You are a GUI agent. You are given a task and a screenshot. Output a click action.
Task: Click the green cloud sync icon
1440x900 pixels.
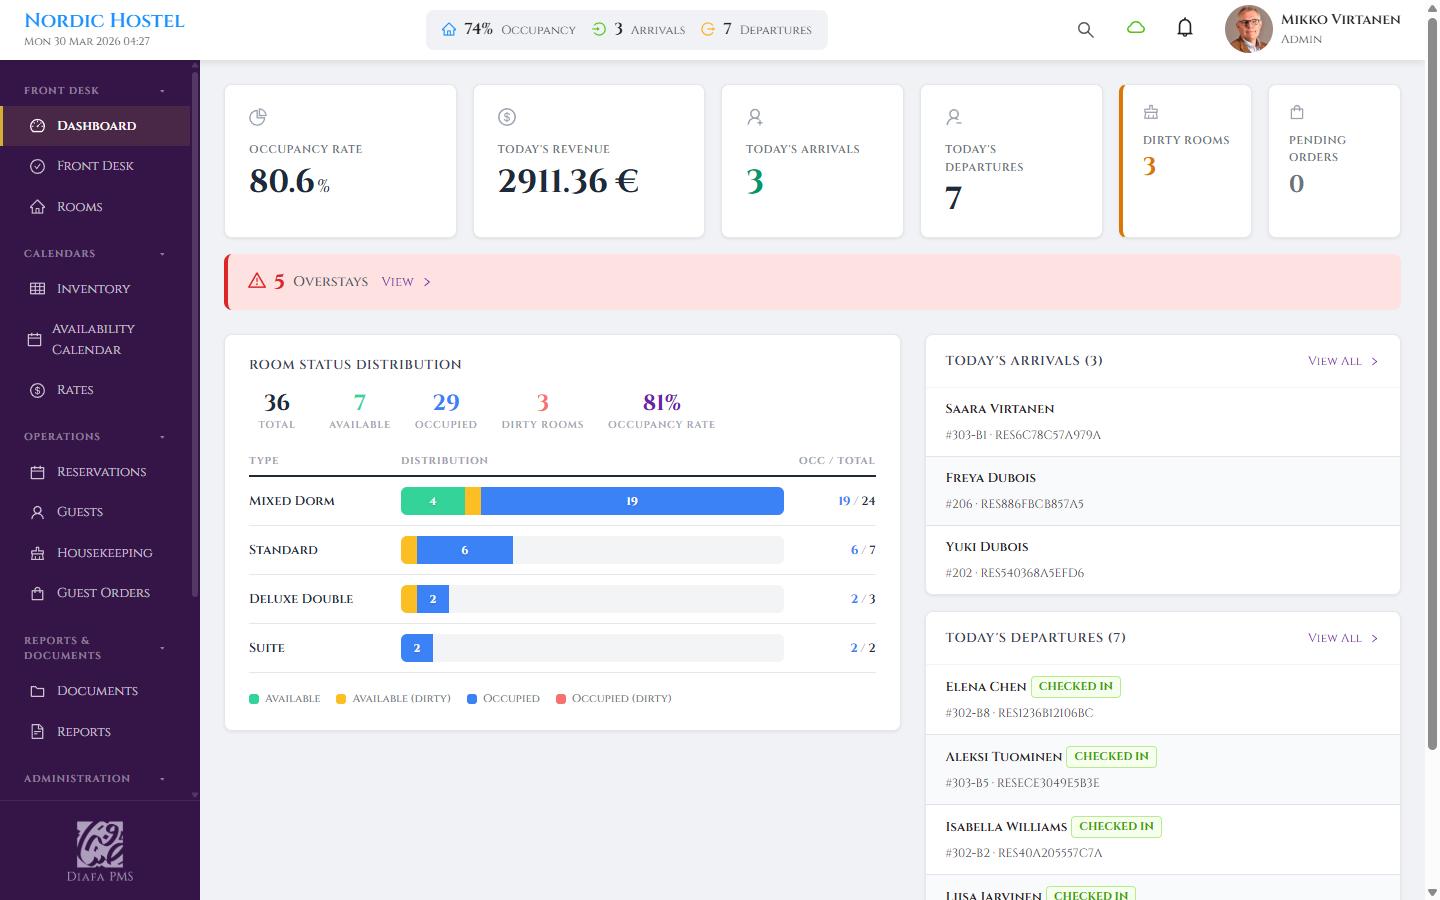click(x=1136, y=28)
